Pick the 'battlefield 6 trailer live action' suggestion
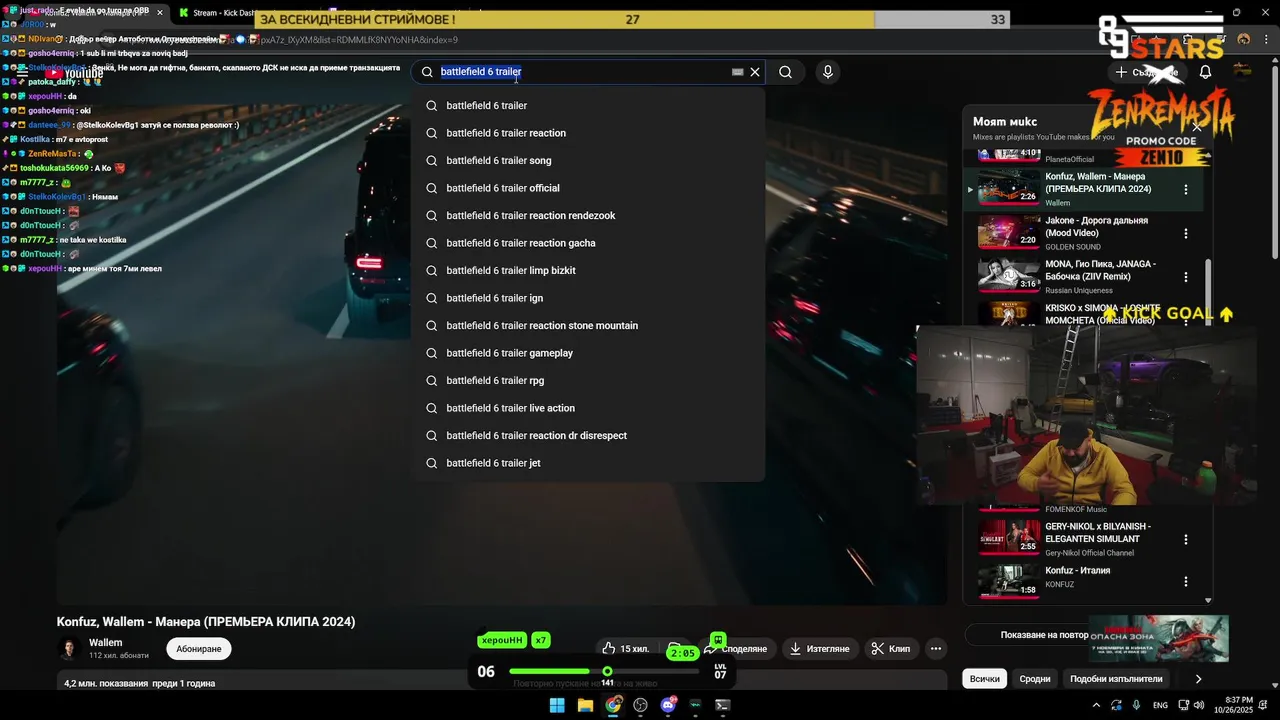The width and height of the screenshot is (1280, 720). [588, 408]
